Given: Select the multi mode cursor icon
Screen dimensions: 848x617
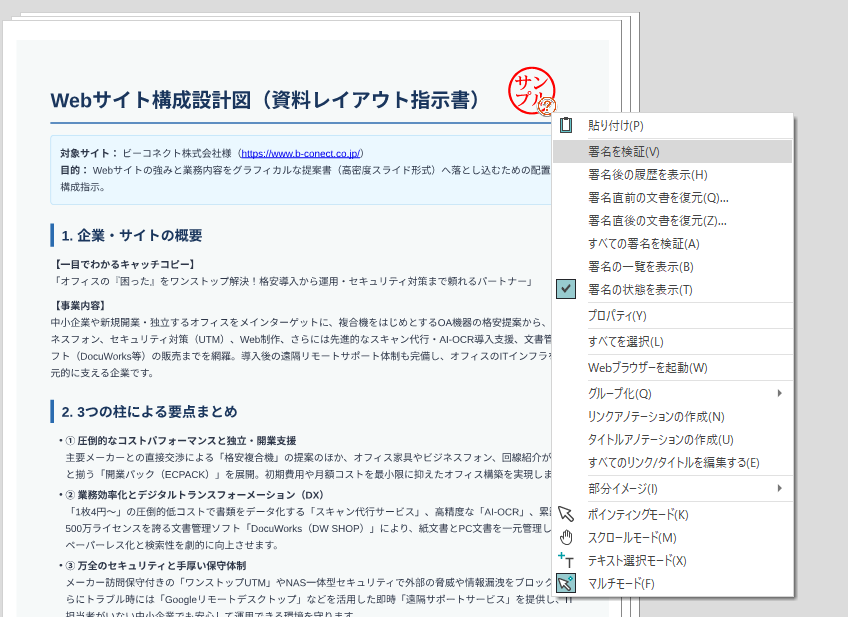Looking at the screenshot, I should 566,583.
